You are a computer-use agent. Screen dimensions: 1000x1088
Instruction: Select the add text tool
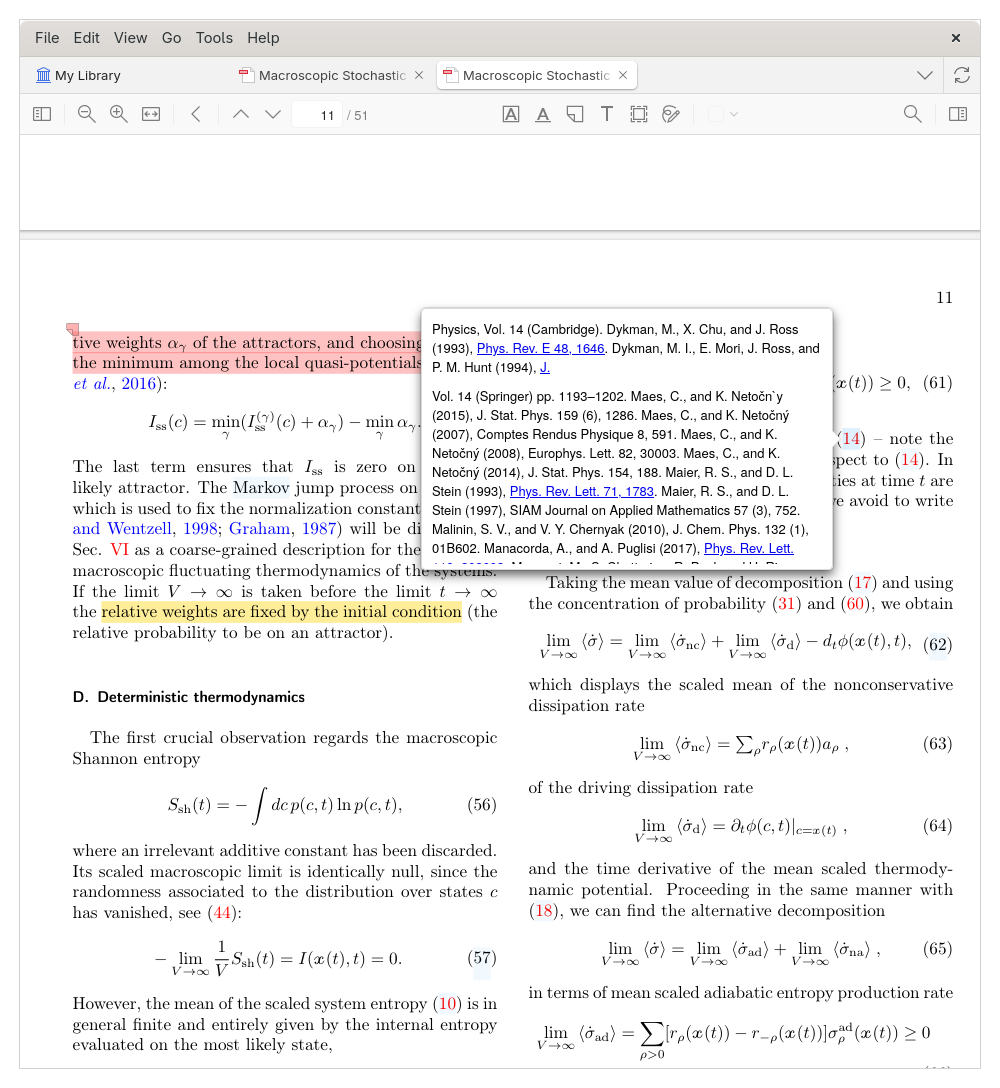click(x=607, y=114)
